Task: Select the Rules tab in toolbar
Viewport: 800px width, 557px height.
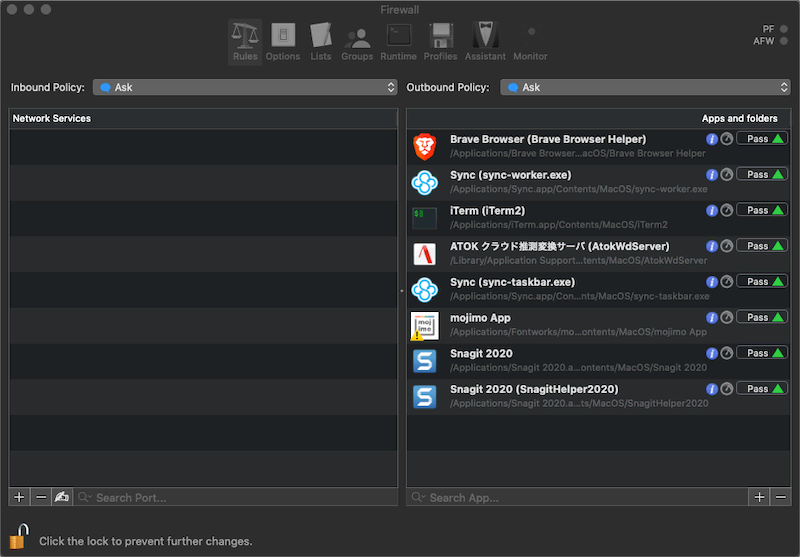Action: (245, 41)
